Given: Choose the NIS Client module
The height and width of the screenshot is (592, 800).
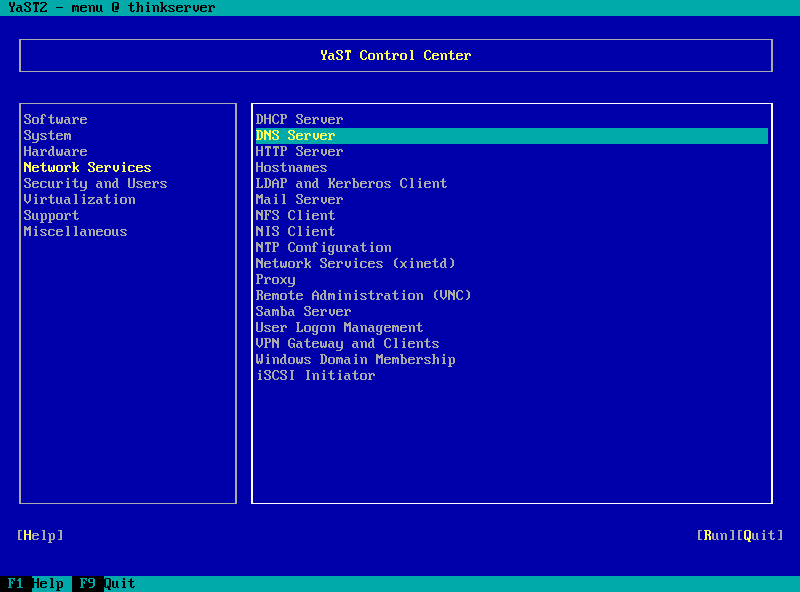Looking at the screenshot, I should 295,231.
